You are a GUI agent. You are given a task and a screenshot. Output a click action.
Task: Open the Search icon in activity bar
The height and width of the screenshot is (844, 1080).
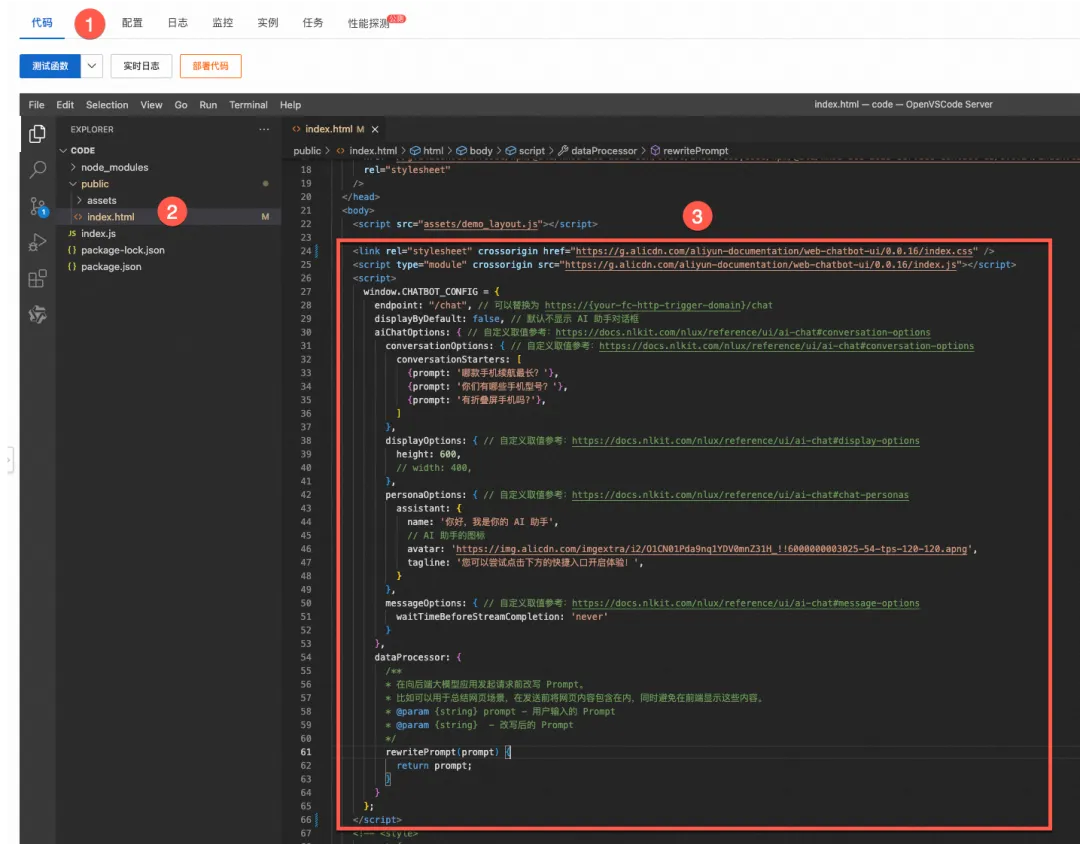tap(37, 169)
